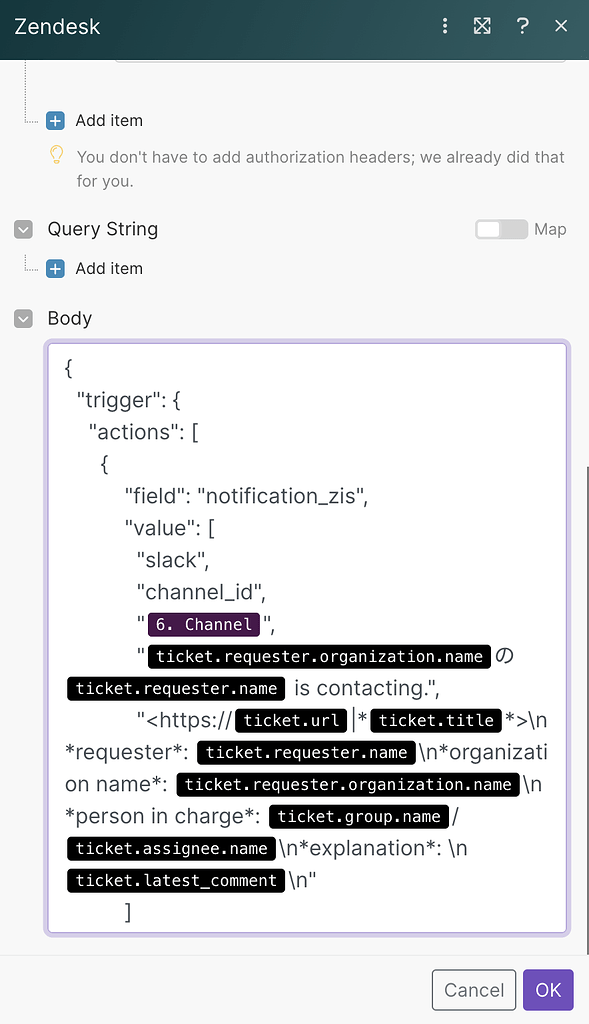Close the Zendesk configuration panel

tap(561, 26)
